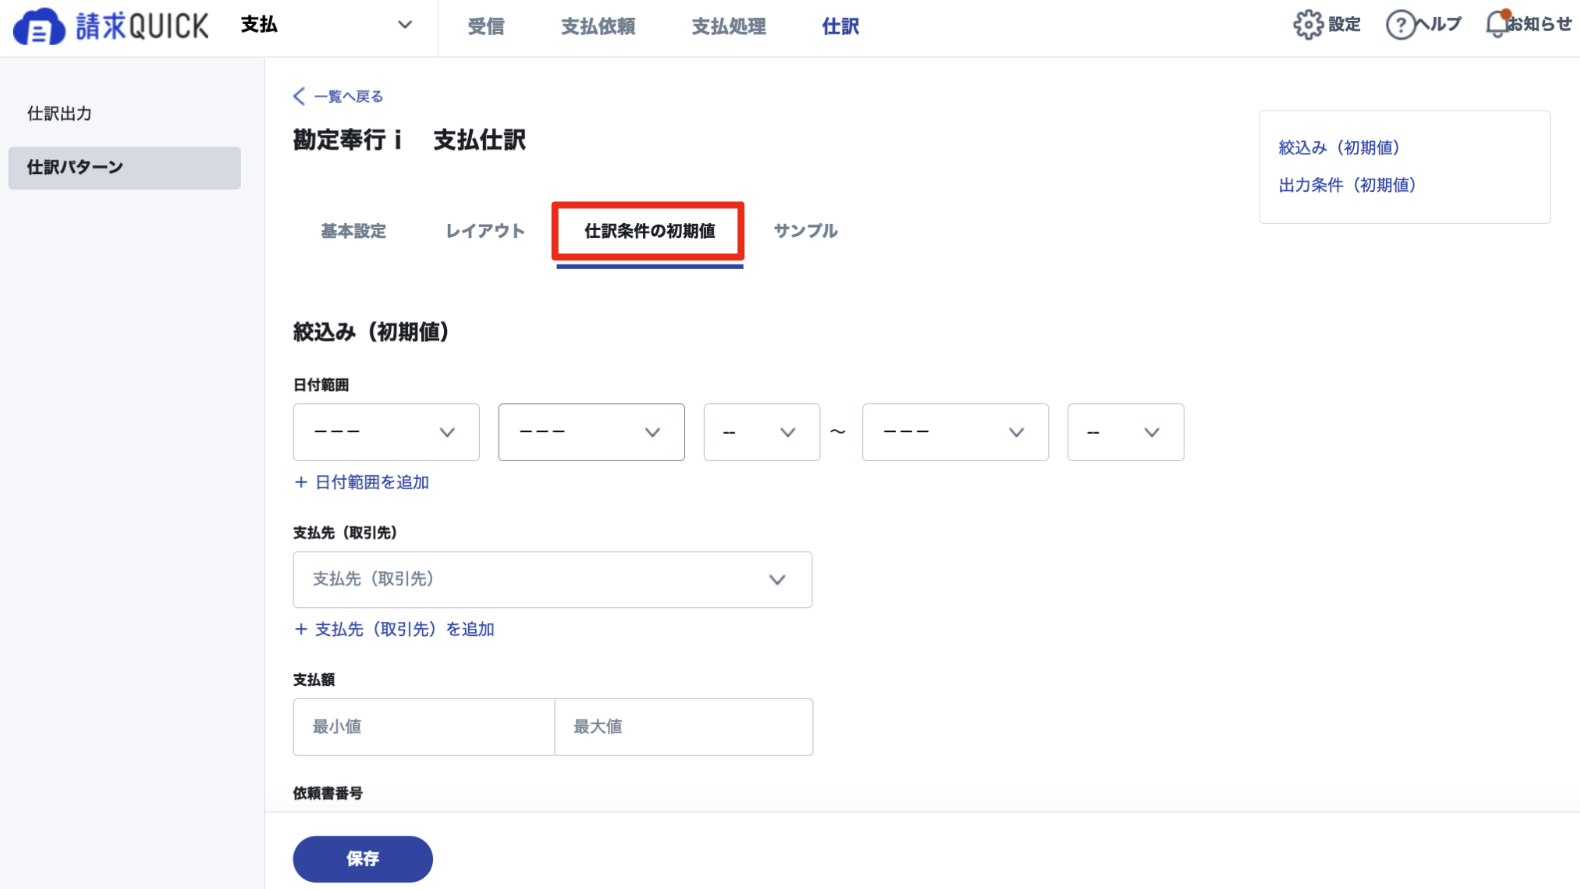Viewport: 1580px width, 889px height.
Task: Select the 仕訳条件の初期値 tab
Action: [650, 231]
